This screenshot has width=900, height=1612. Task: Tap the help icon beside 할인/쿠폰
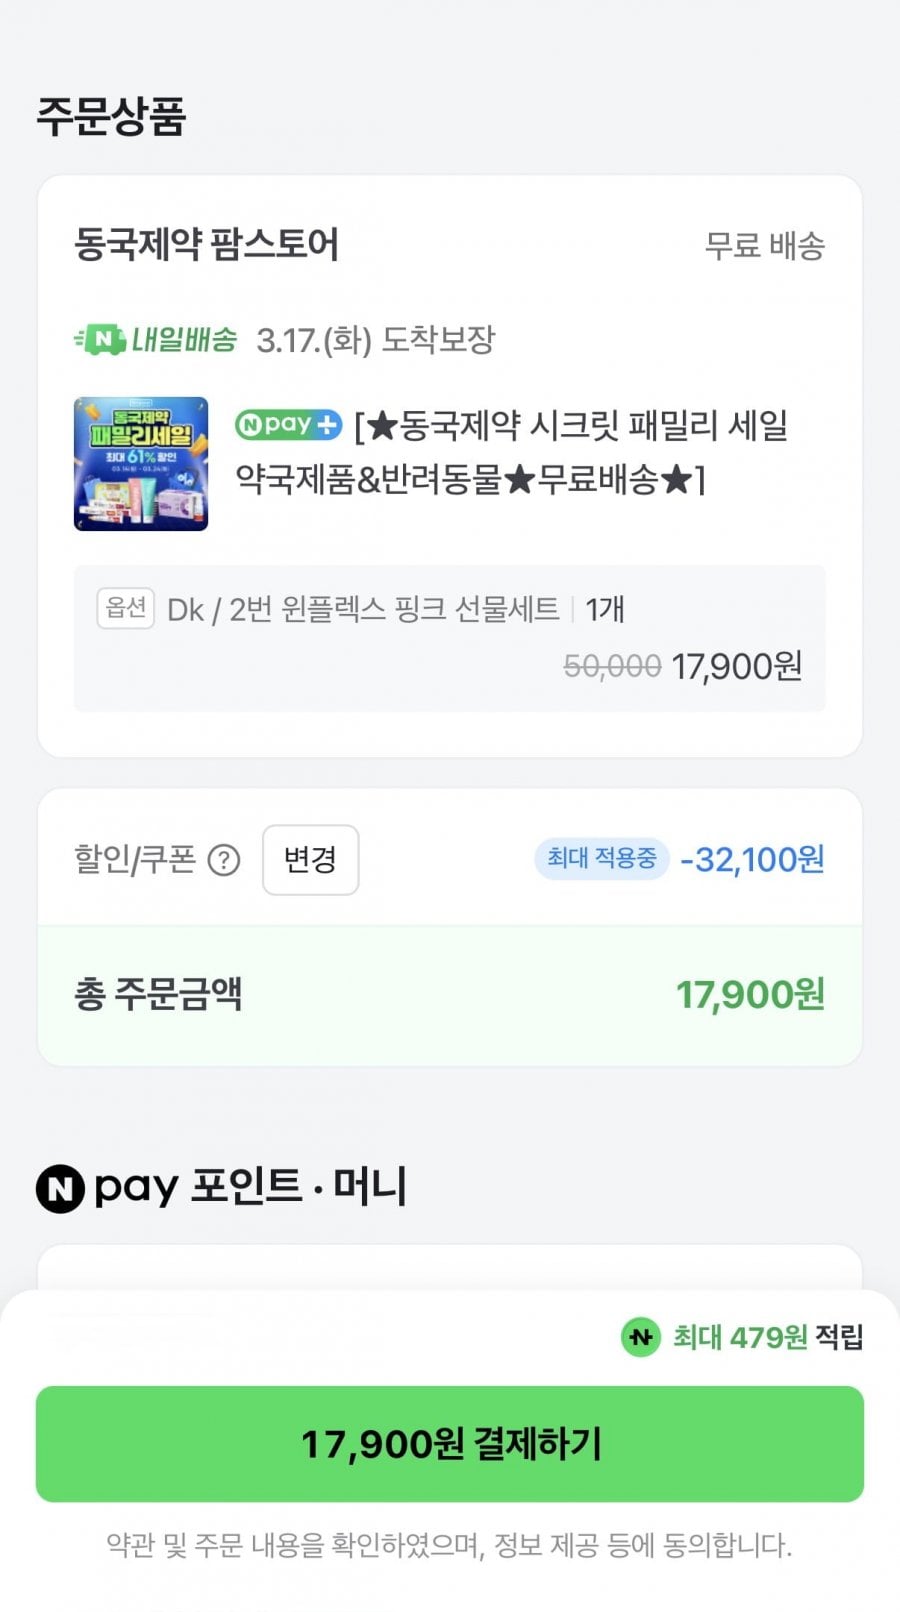click(224, 860)
